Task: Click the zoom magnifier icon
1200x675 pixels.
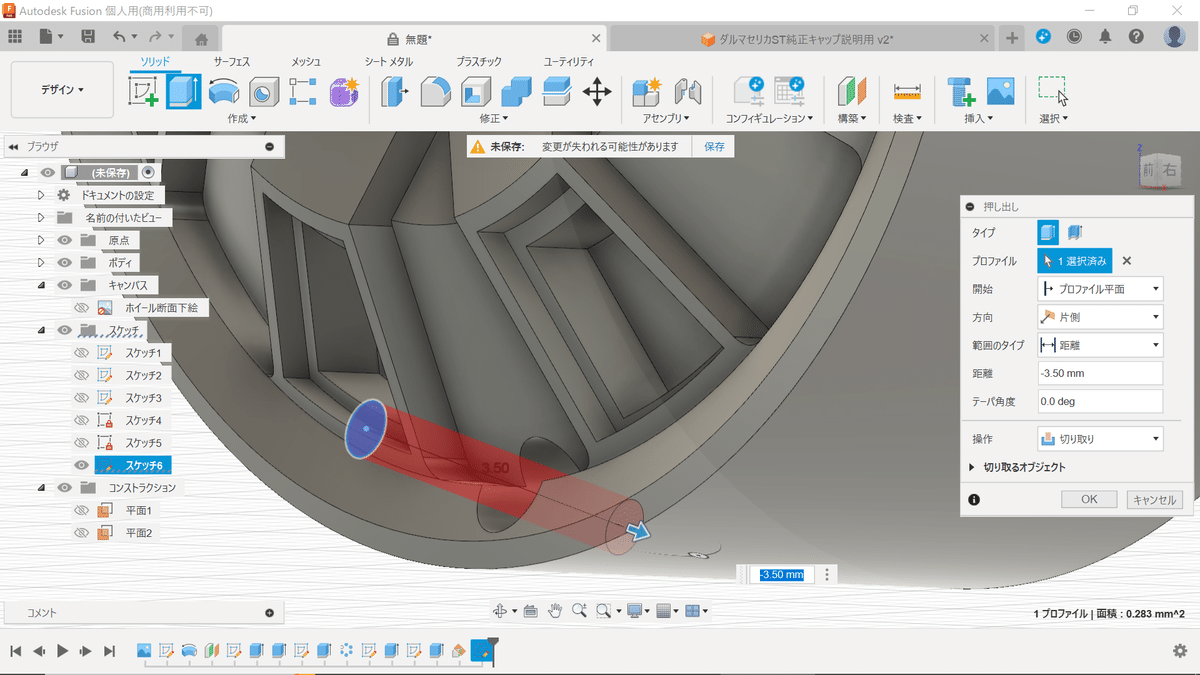Action: [x=579, y=611]
